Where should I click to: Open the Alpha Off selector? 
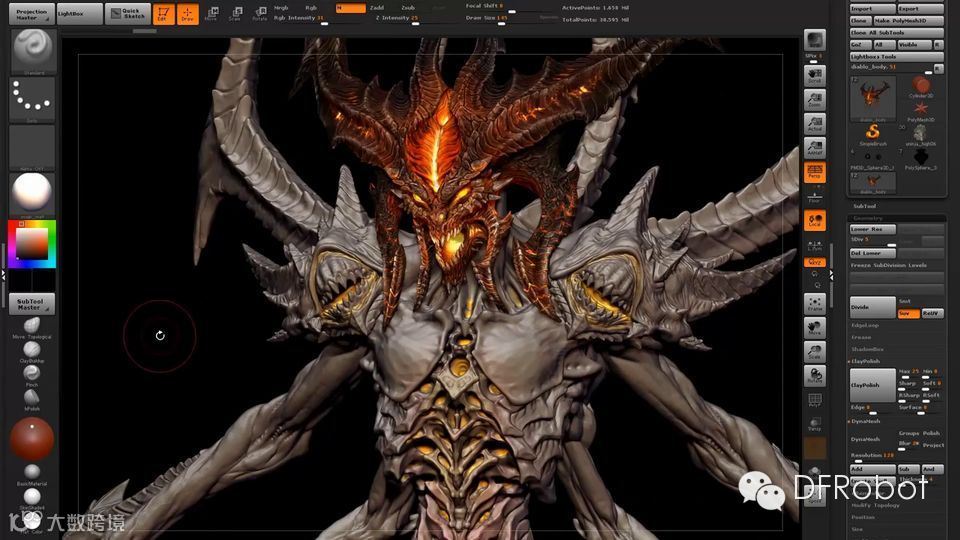pyautogui.click(x=32, y=148)
